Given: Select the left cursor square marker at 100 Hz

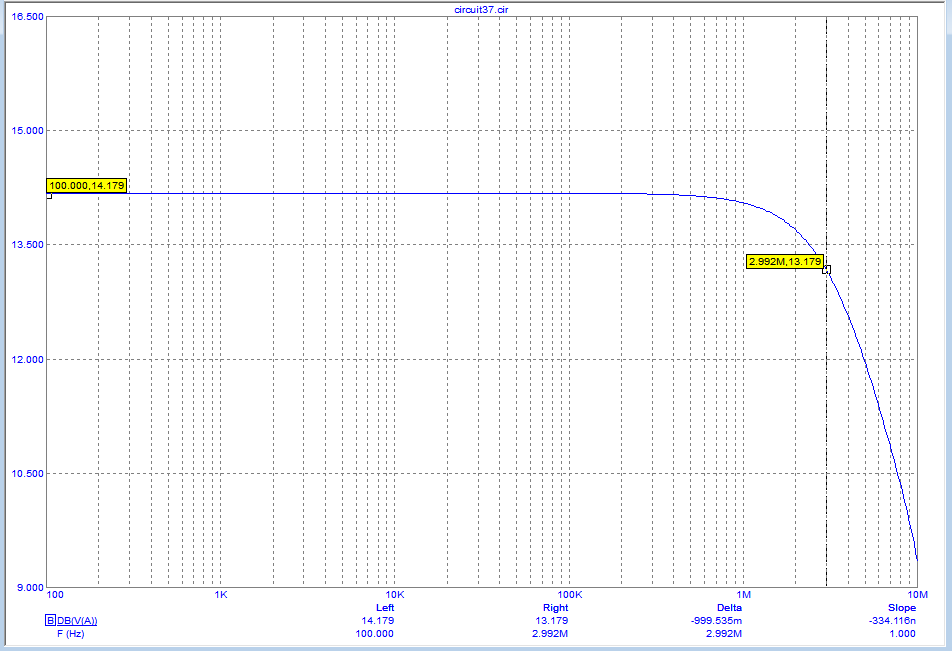Looking at the screenshot, I should point(49,196).
